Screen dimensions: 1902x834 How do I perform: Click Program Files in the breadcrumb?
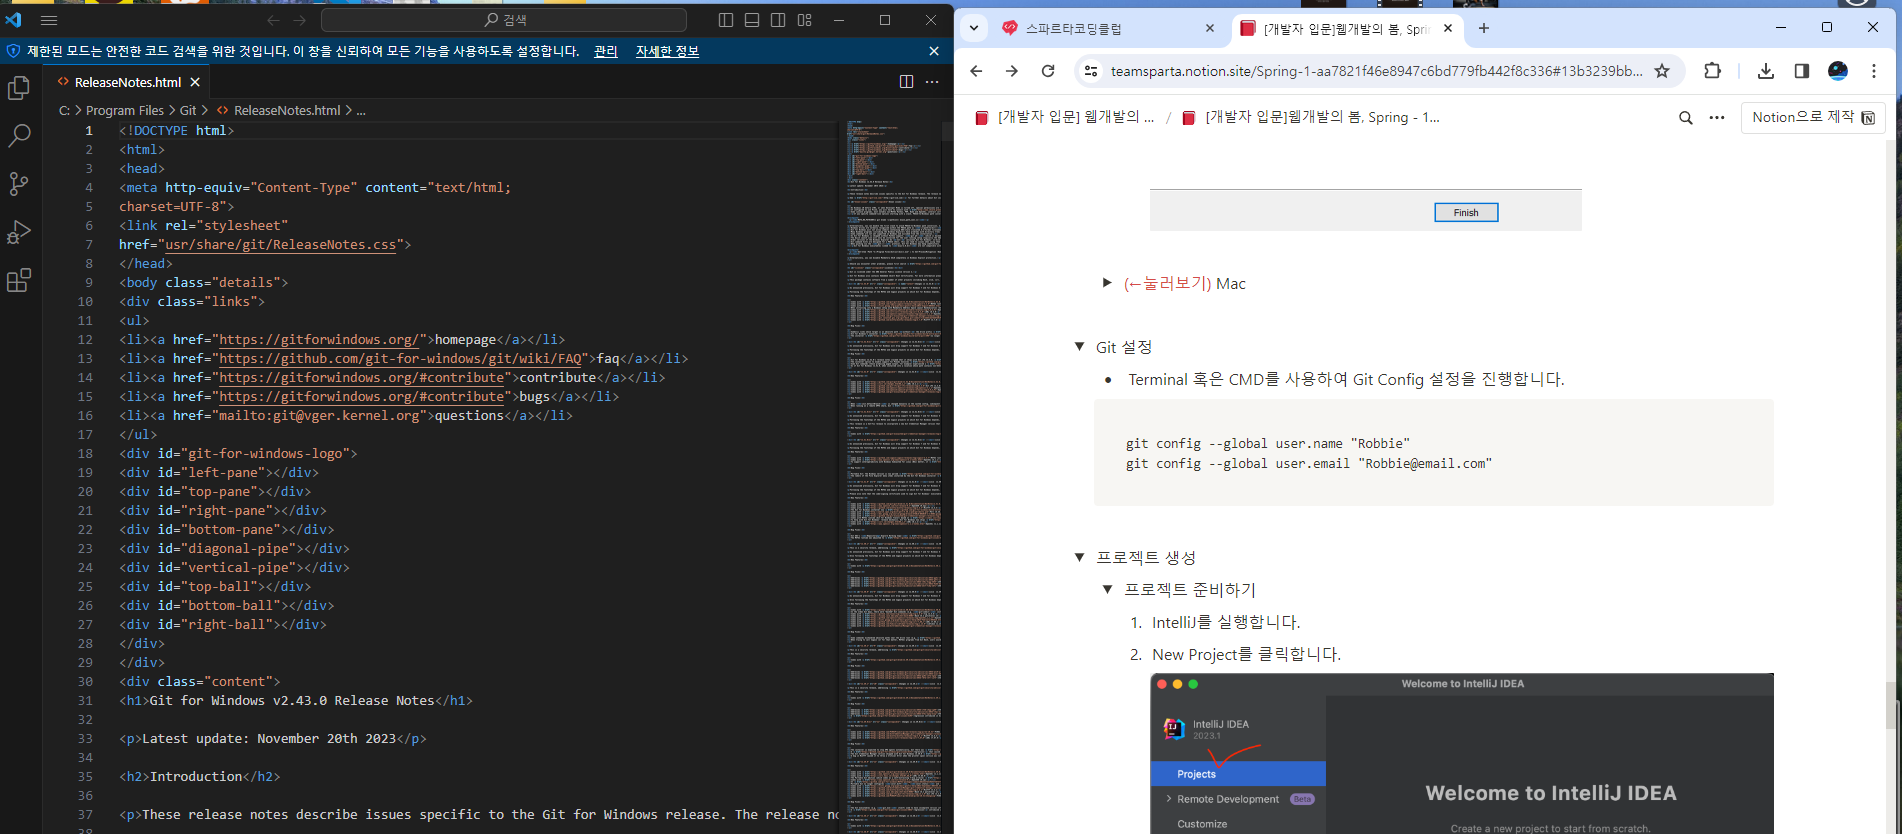click(x=125, y=110)
